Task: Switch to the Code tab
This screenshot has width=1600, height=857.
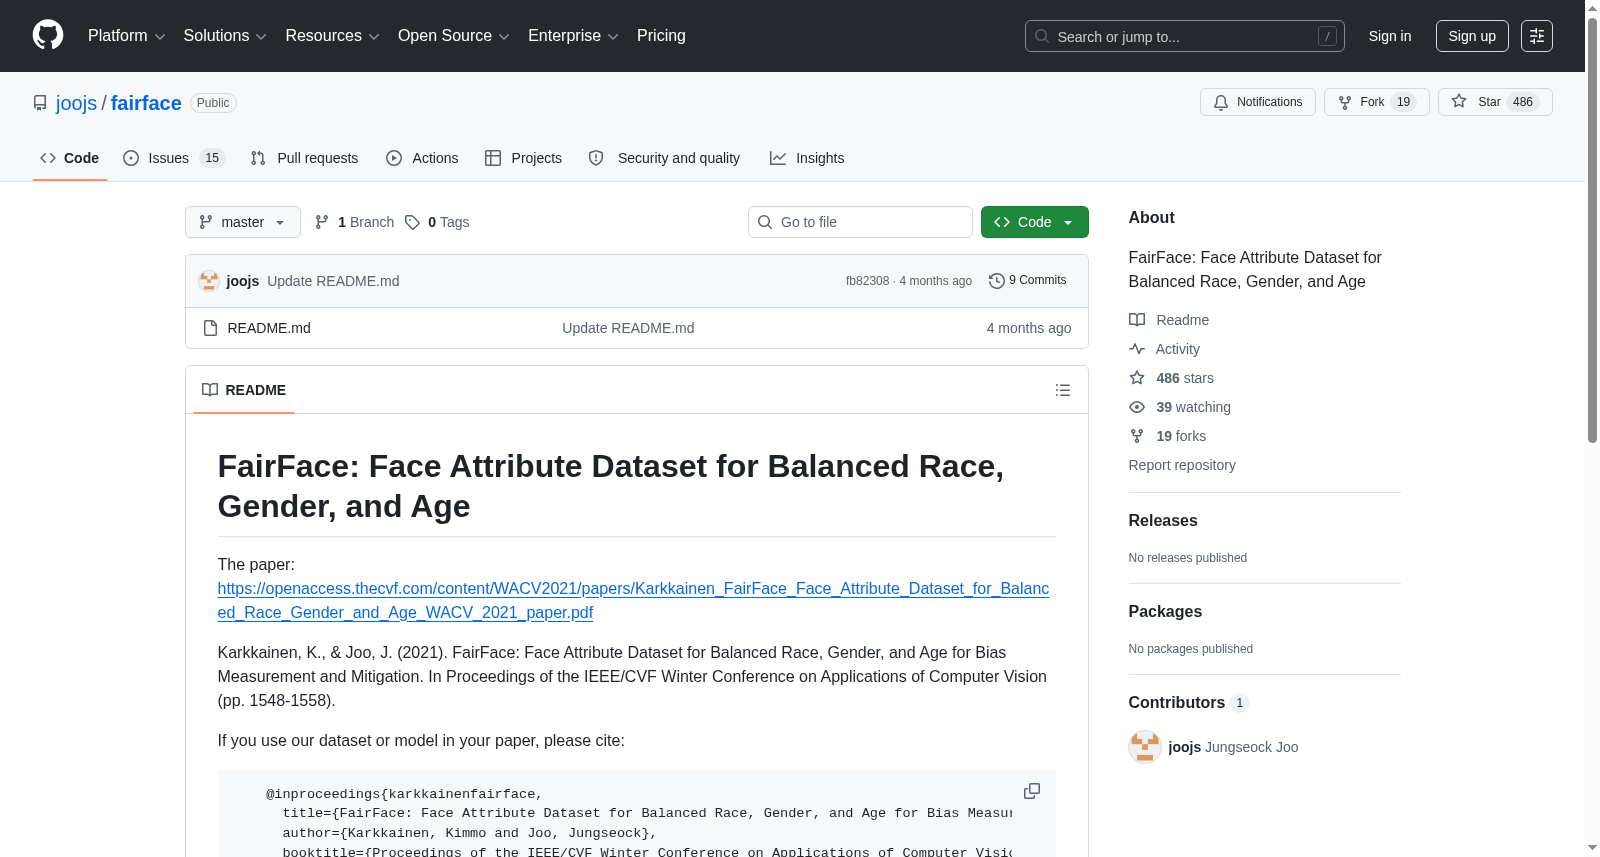Action: [70, 158]
